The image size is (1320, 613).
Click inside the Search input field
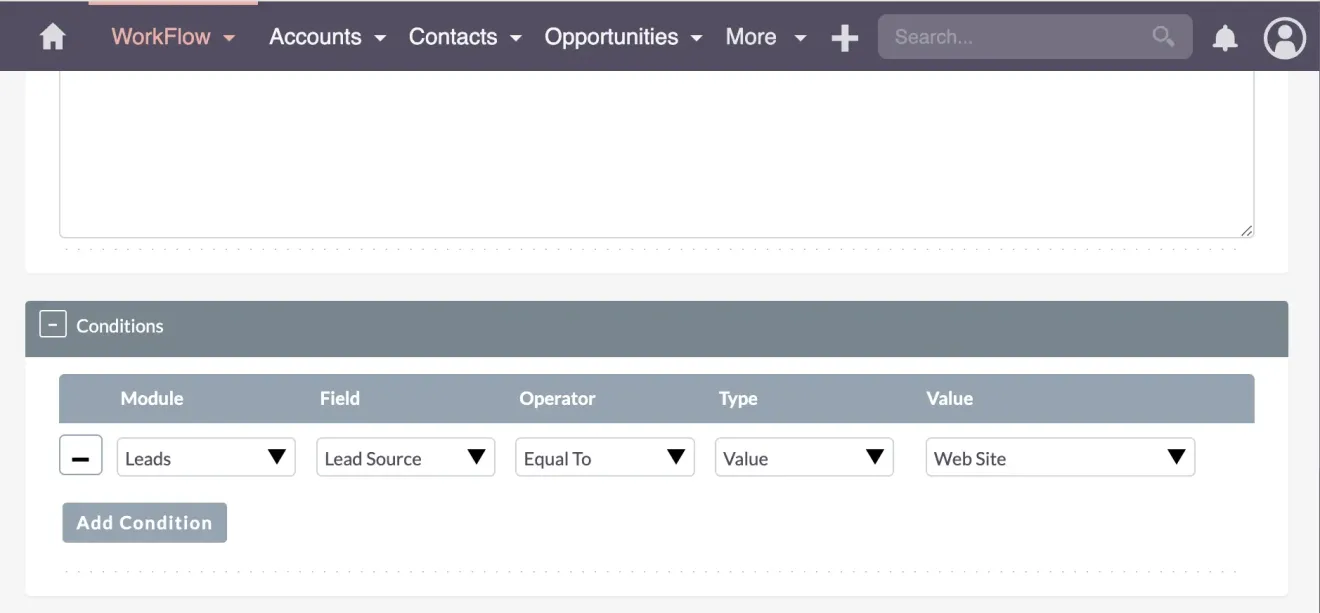[x=1010, y=36]
